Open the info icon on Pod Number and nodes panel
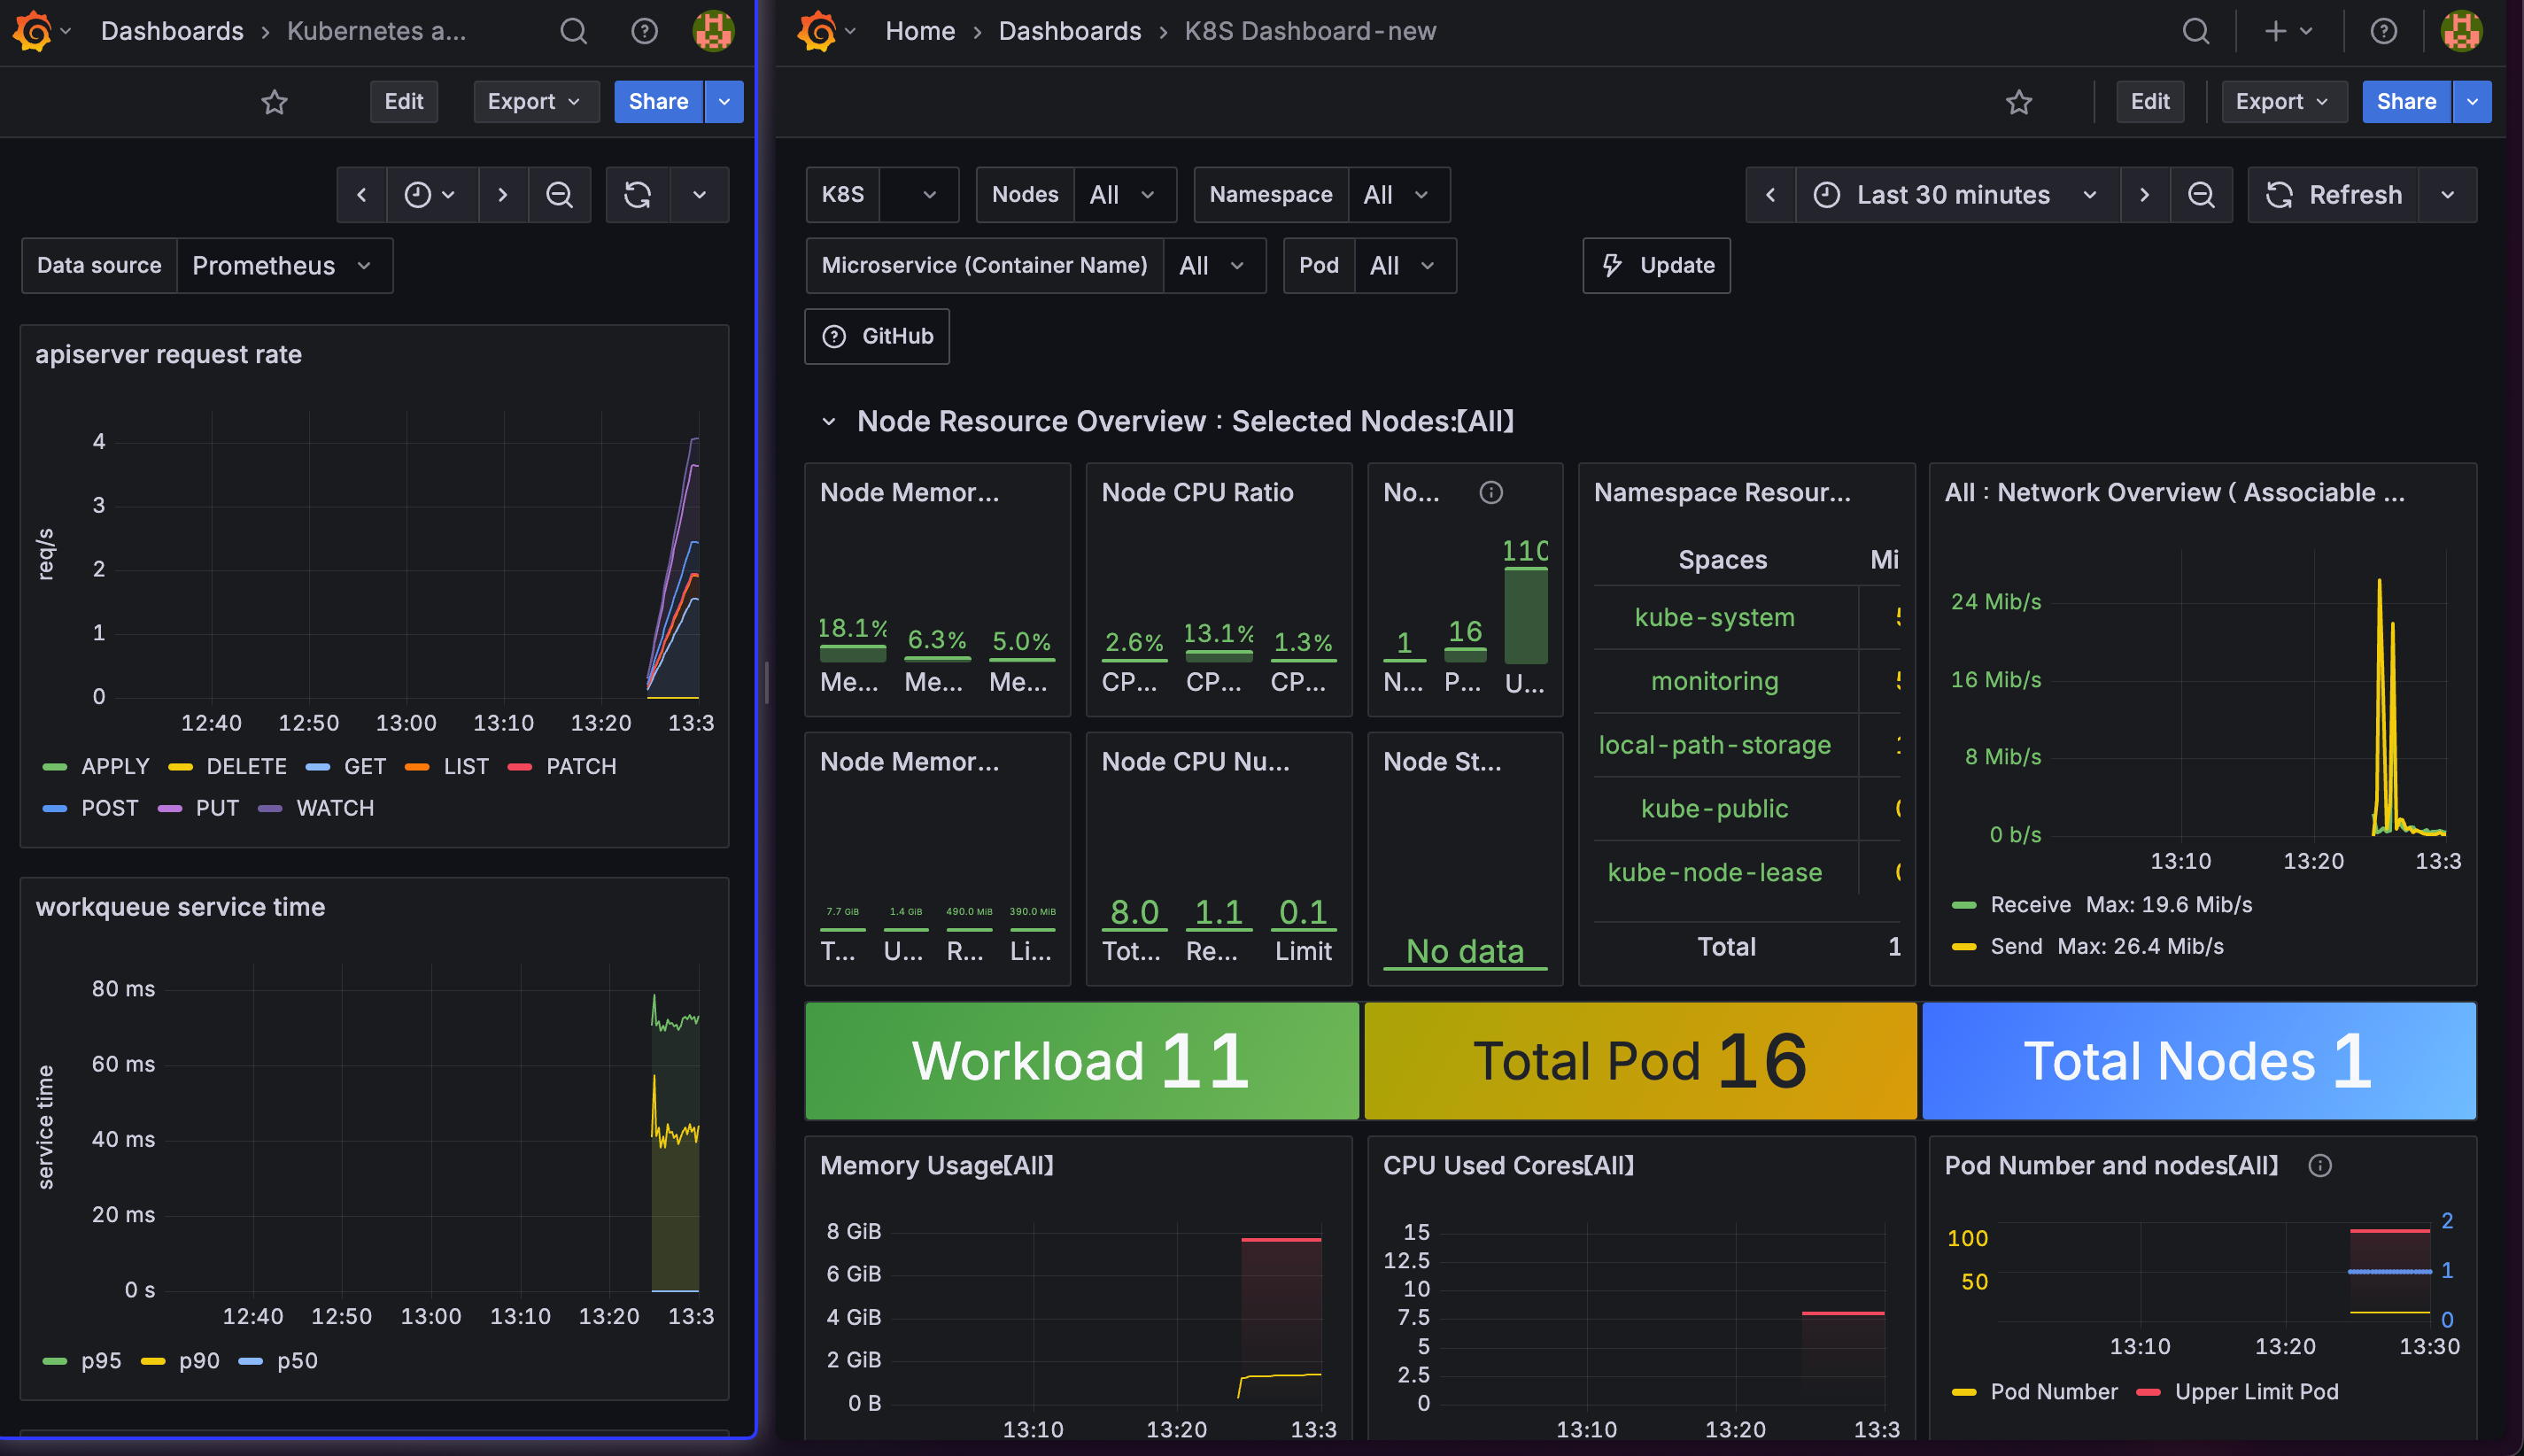The width and height of the screenshot is (2524, 1456). 2319,1166
